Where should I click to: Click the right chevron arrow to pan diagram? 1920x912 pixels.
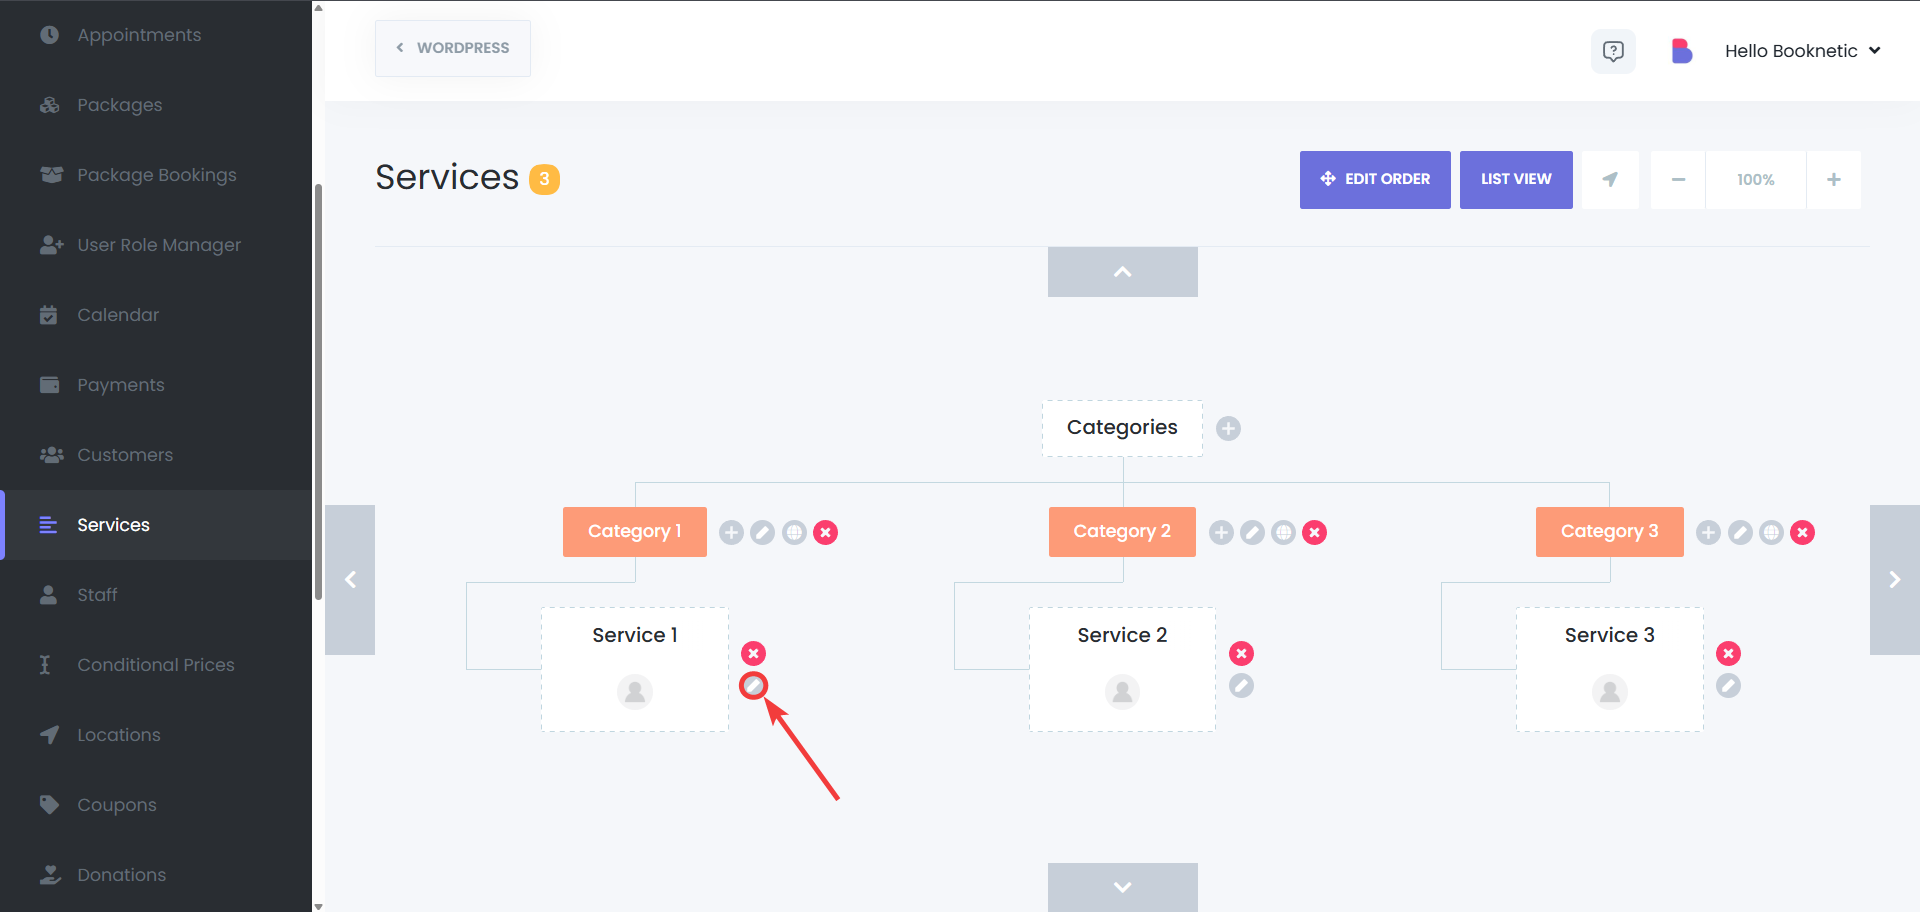point(1895,580)
